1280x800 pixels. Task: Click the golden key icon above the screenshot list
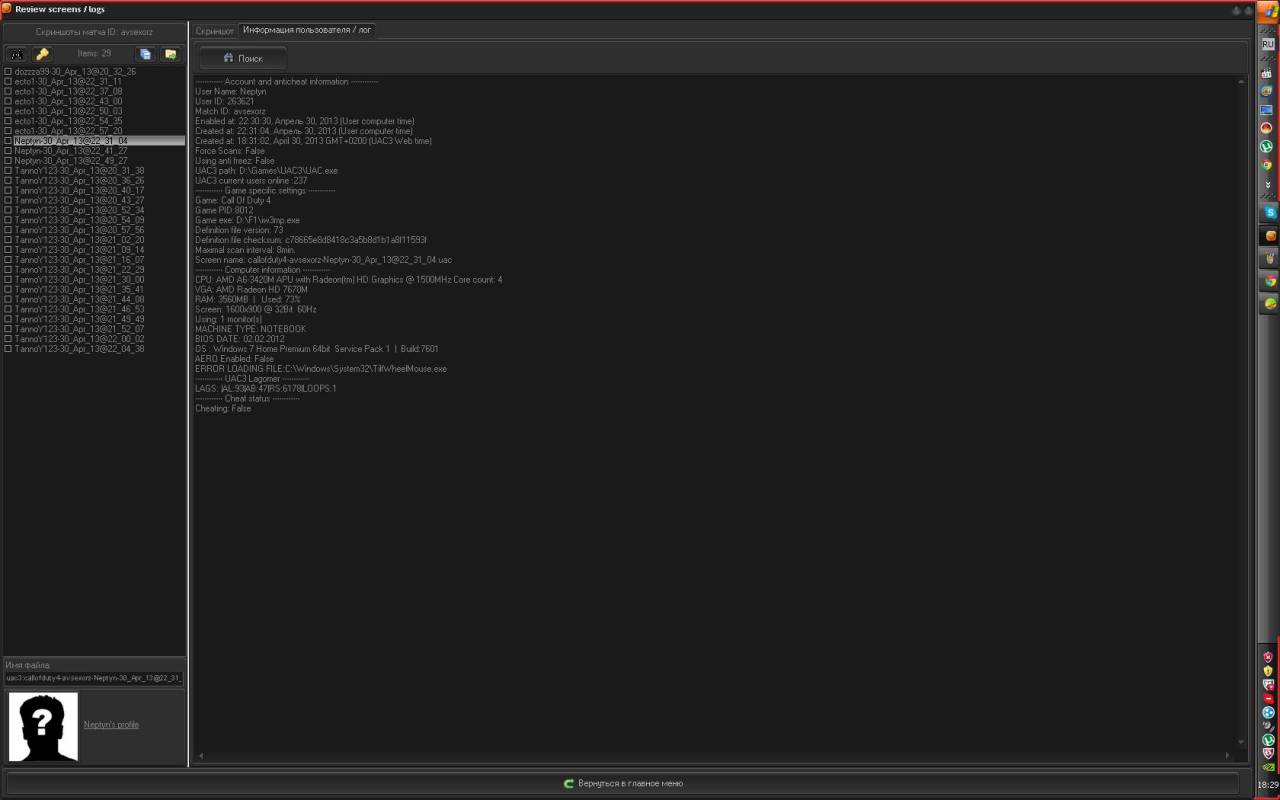(42, 54)
